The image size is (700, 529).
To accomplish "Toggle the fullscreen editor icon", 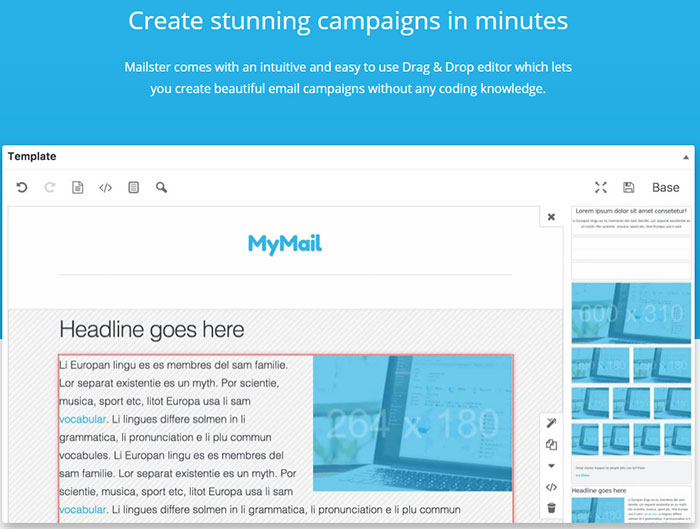I will point(601,187).
